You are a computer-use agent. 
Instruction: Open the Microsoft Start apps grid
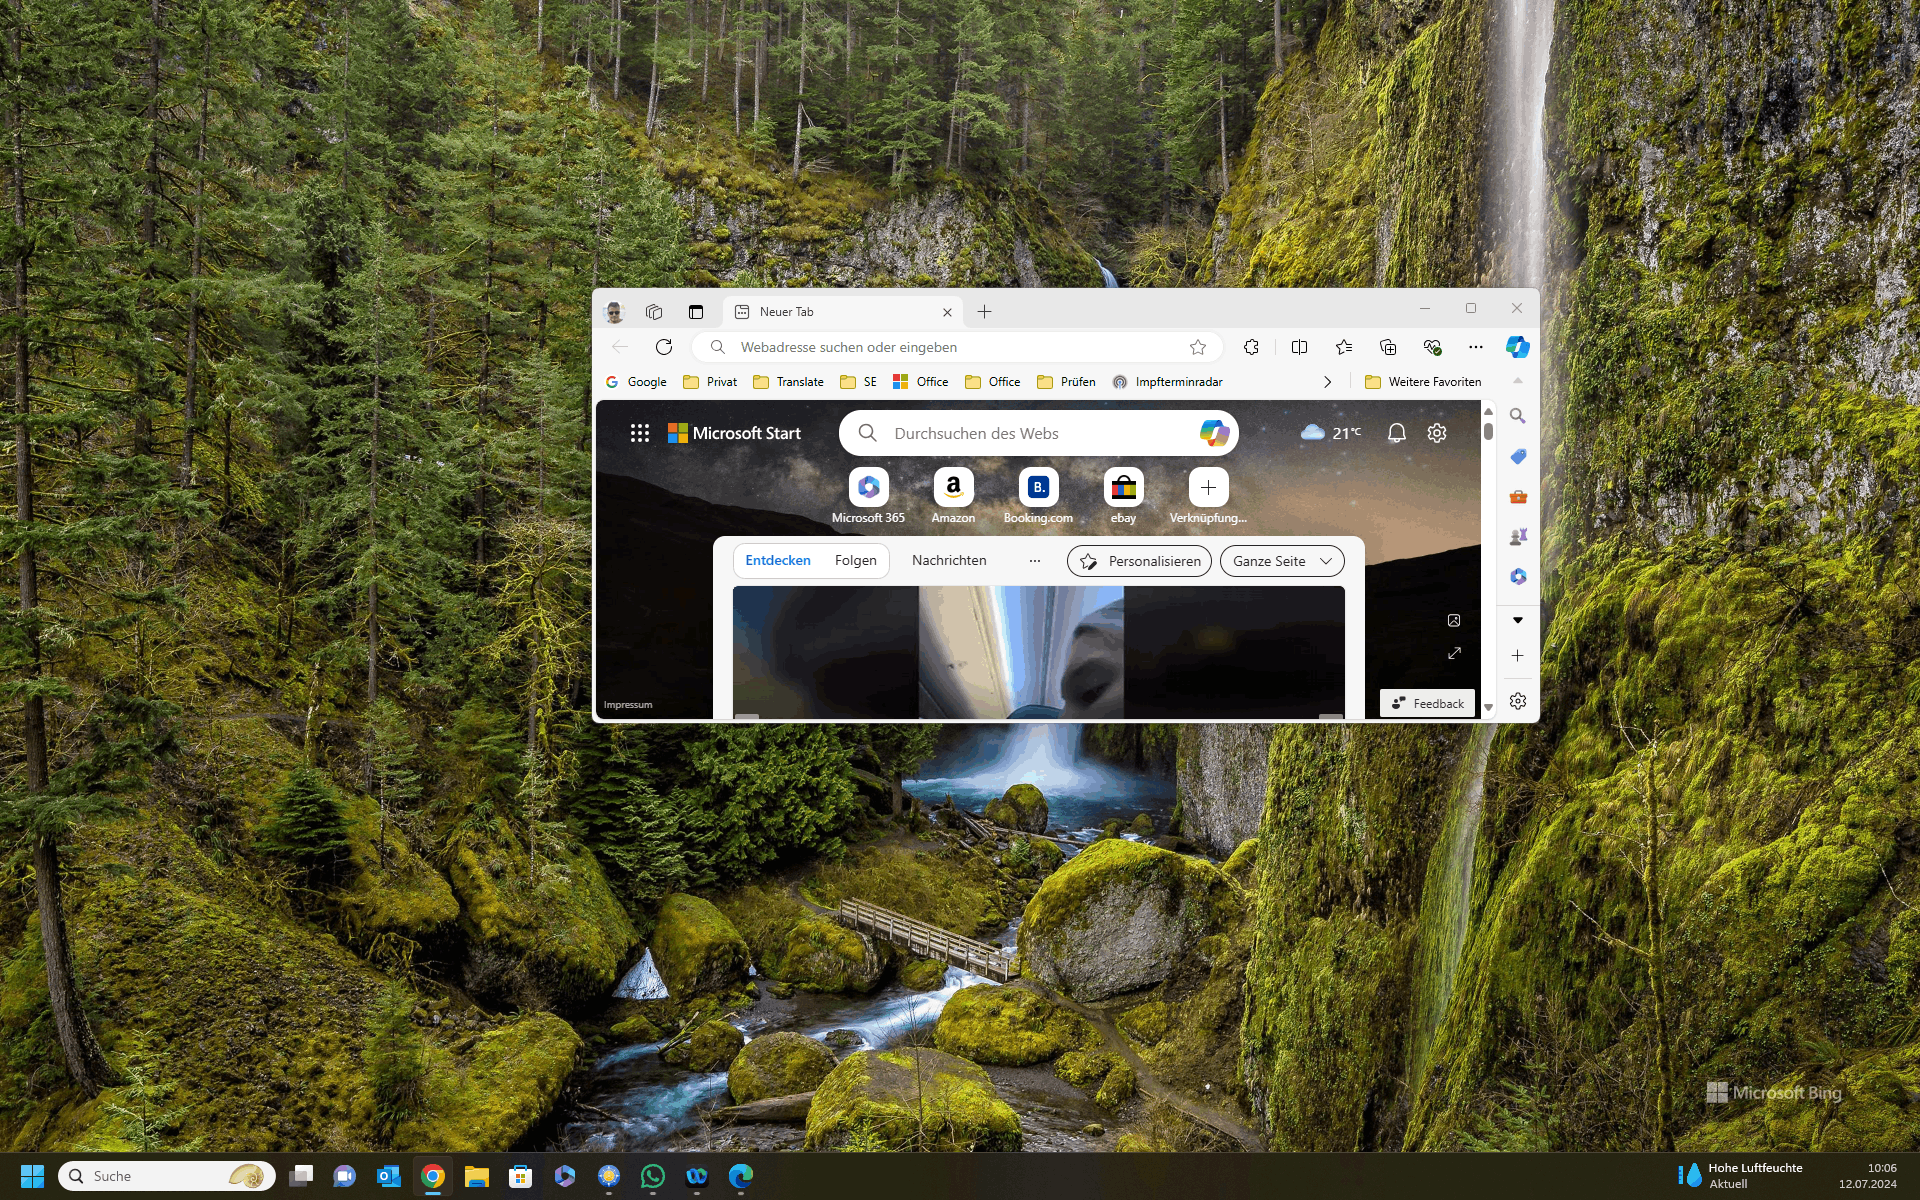click(640, 433)
